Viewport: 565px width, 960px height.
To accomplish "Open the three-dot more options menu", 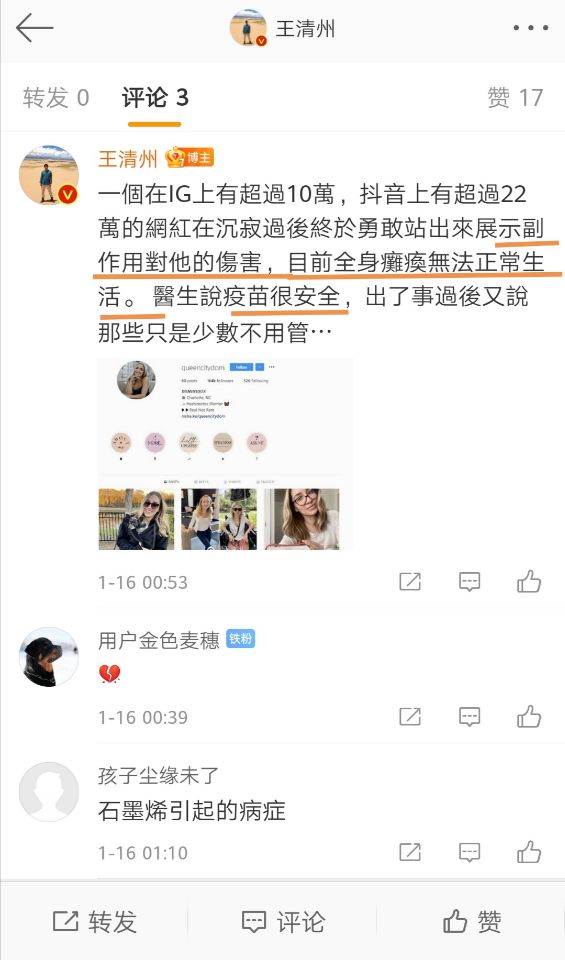I will click(x=531, y=28).
